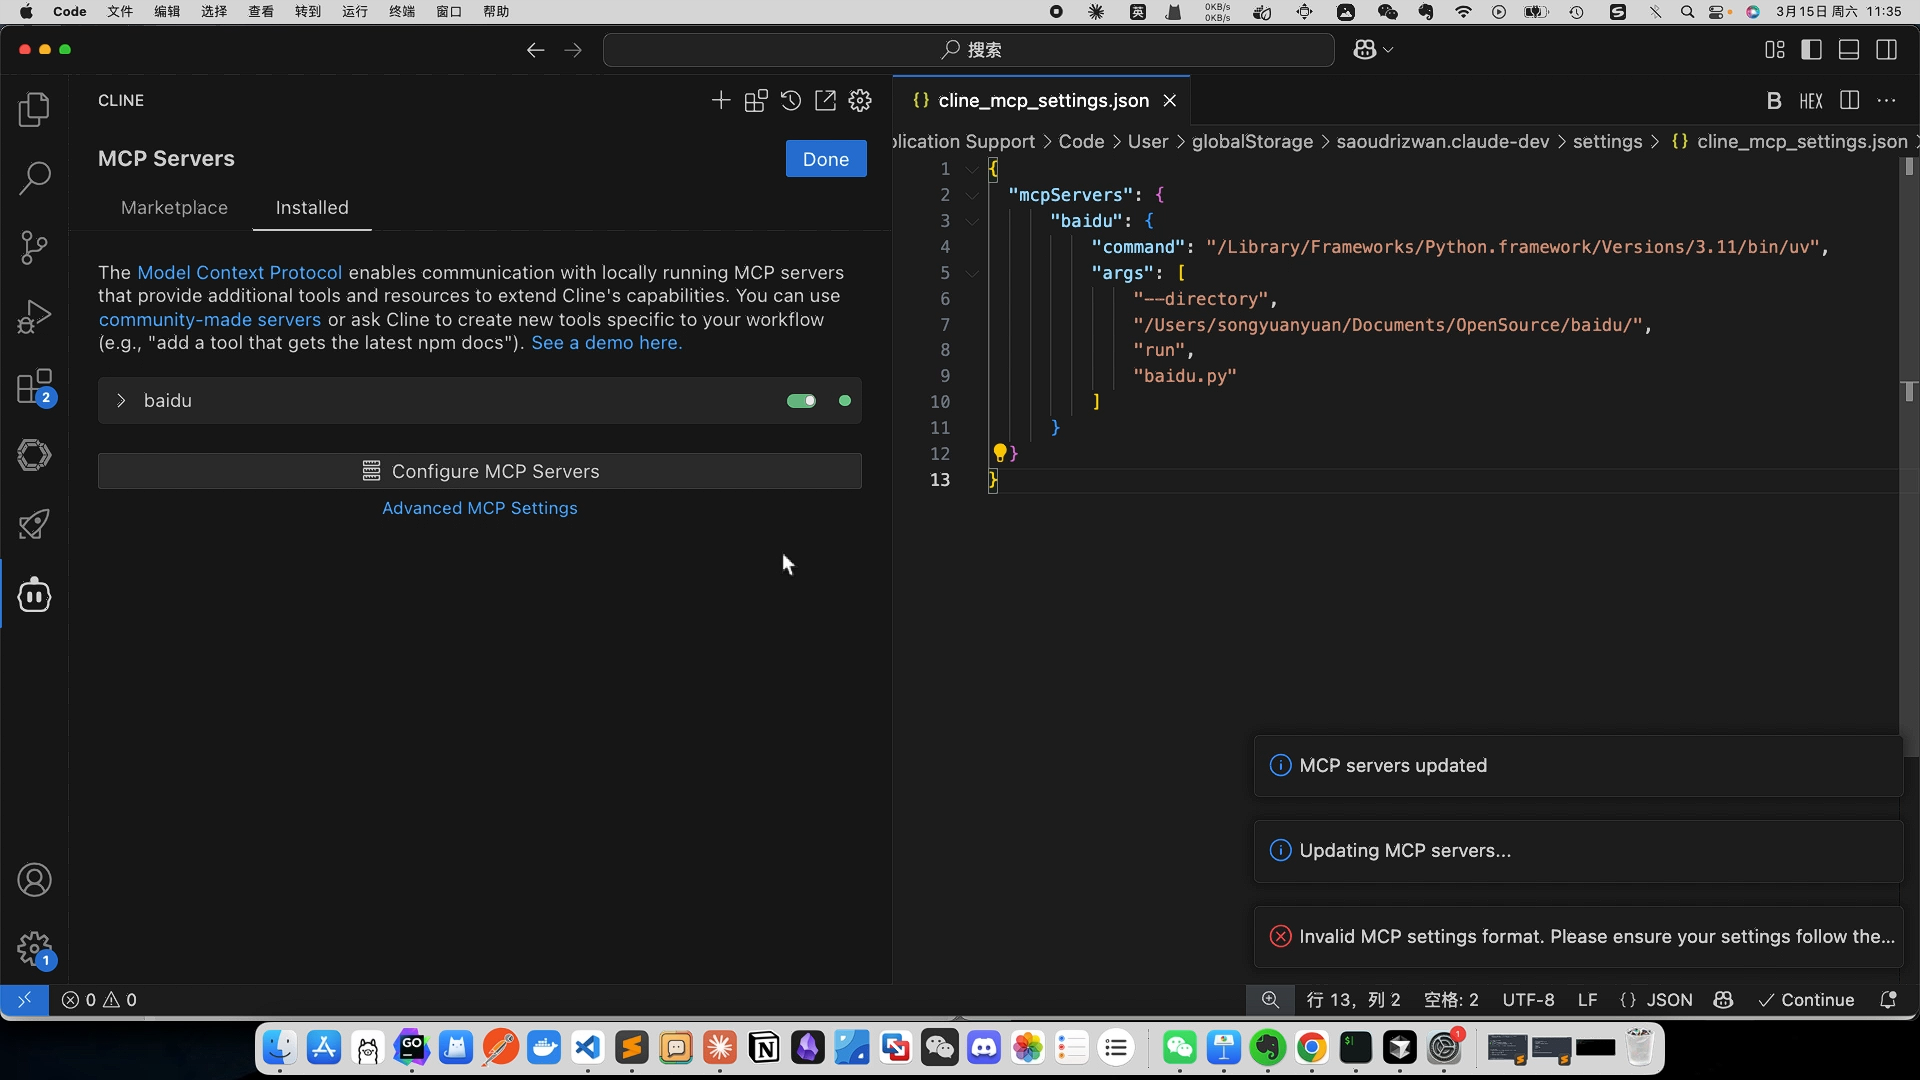Open the Search view in the activity bar
The width and height of the screenshot is (1920, 1080).
coord(34,178)
